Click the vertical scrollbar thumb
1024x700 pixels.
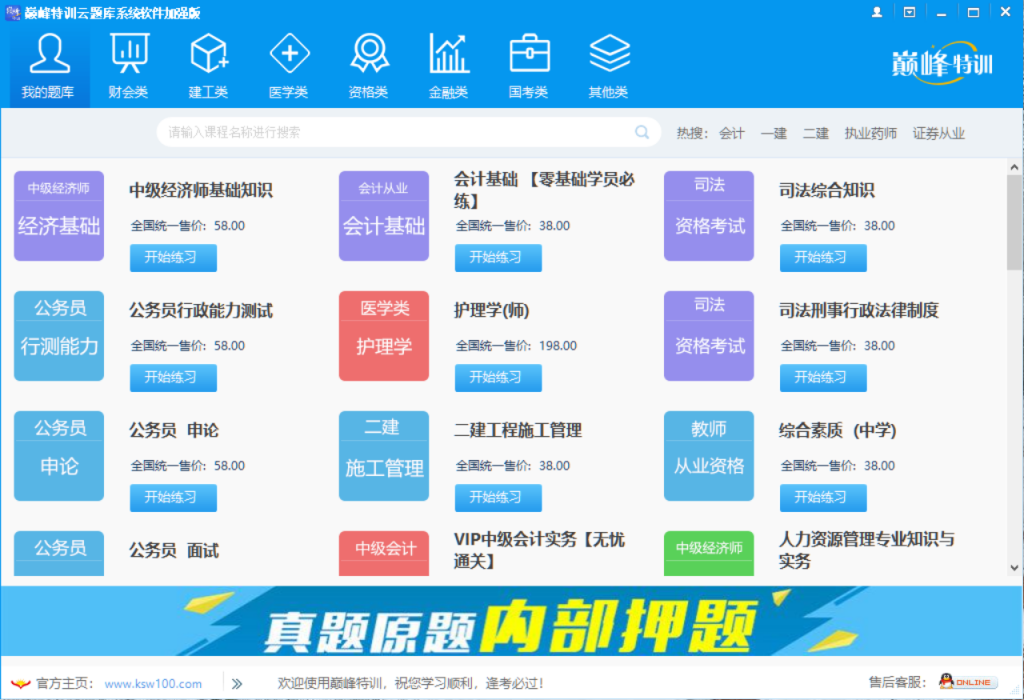tap(1014, 222)
